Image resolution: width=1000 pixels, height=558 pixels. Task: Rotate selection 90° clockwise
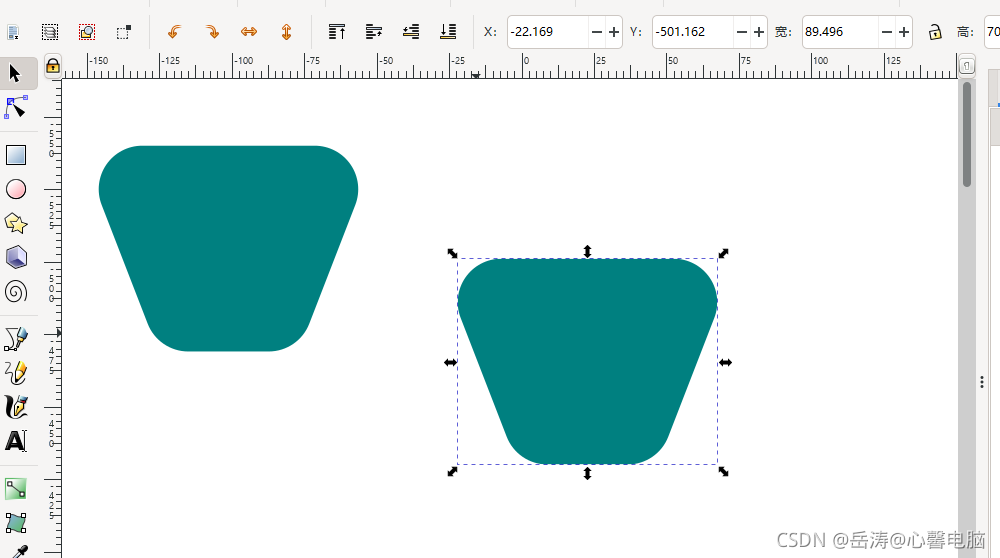(x=212, y=32)
